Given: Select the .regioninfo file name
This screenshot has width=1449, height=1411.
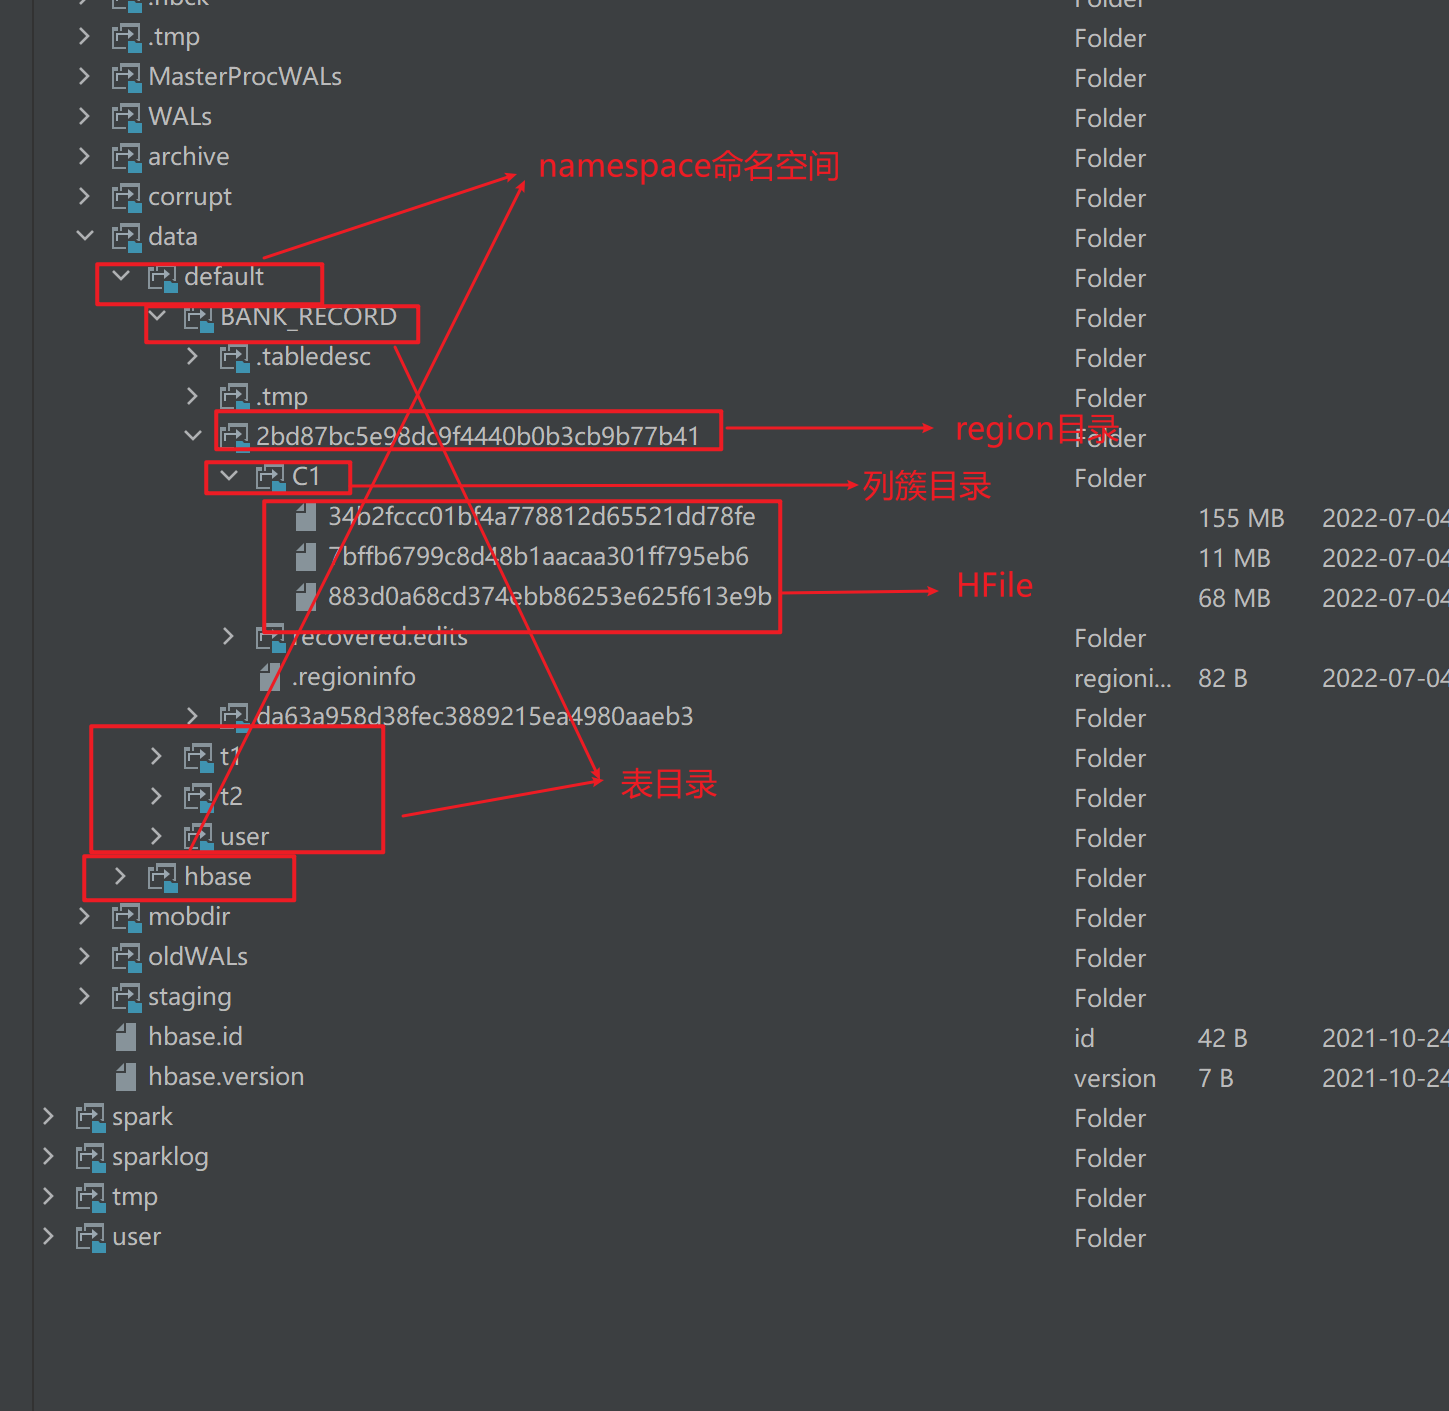Looking at the screenshot, I should pyautogui.click(x=354, y=677).
